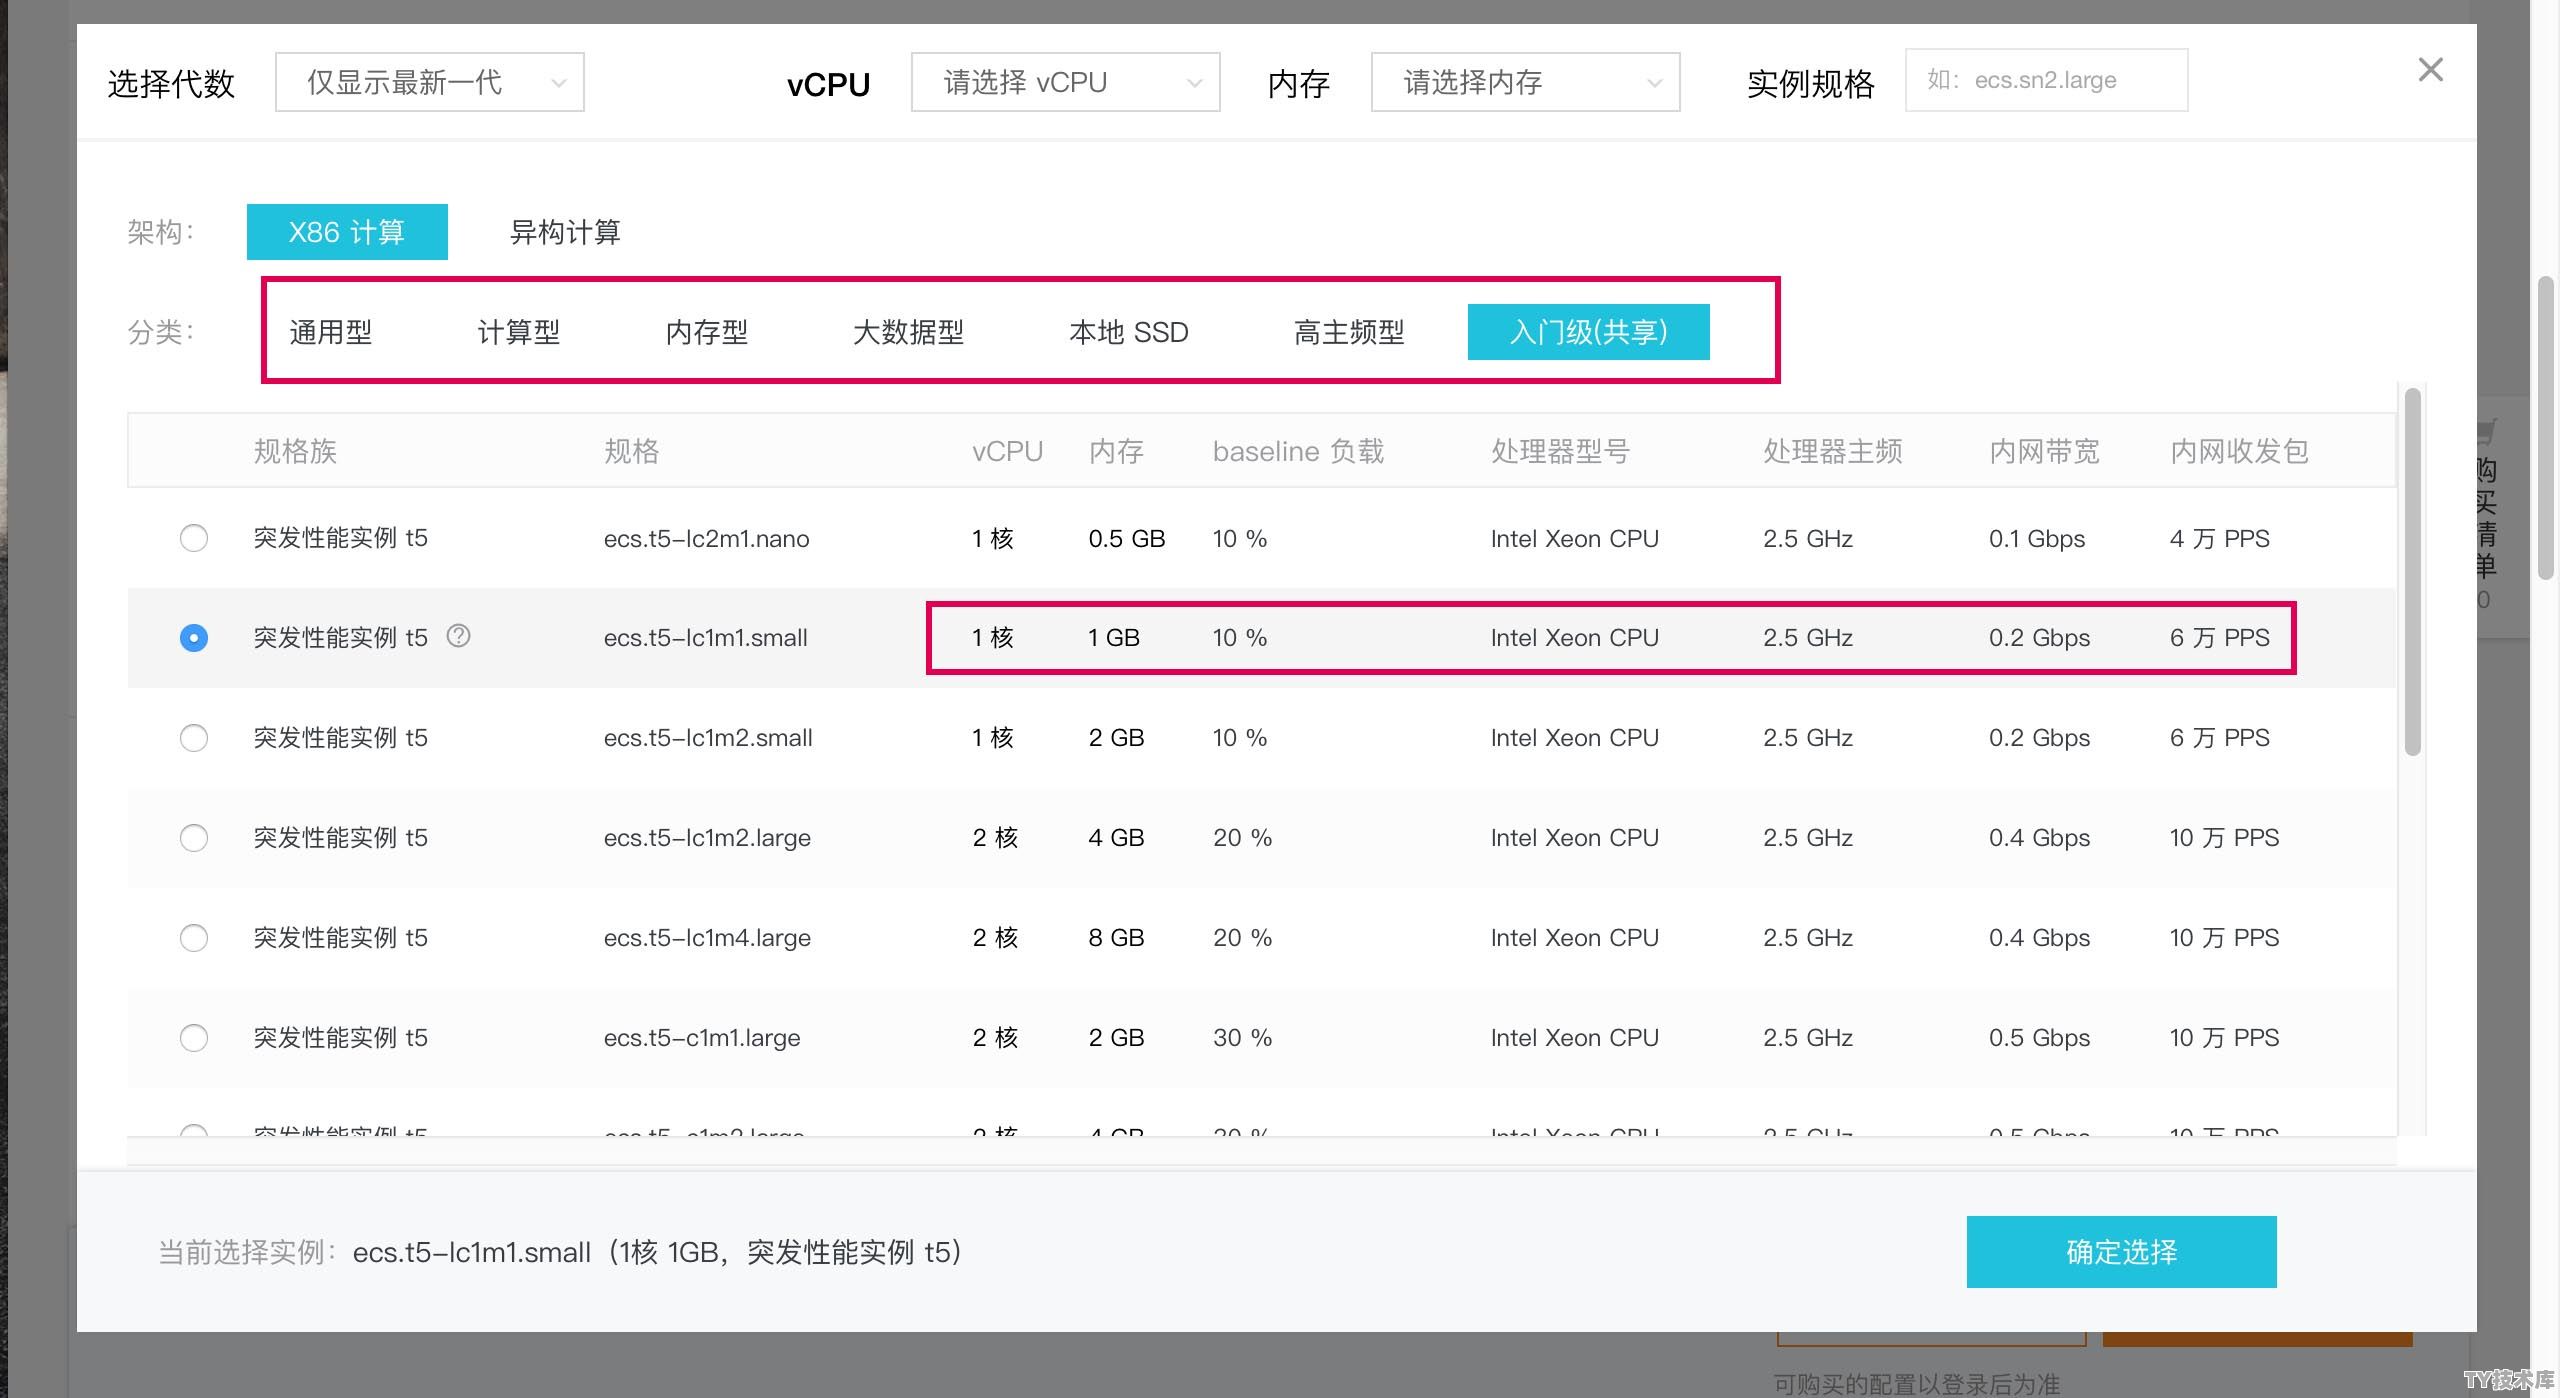Click the 30 % baseline cell
The height and width of the screenshot is (1398, 2560).
1242,1038
